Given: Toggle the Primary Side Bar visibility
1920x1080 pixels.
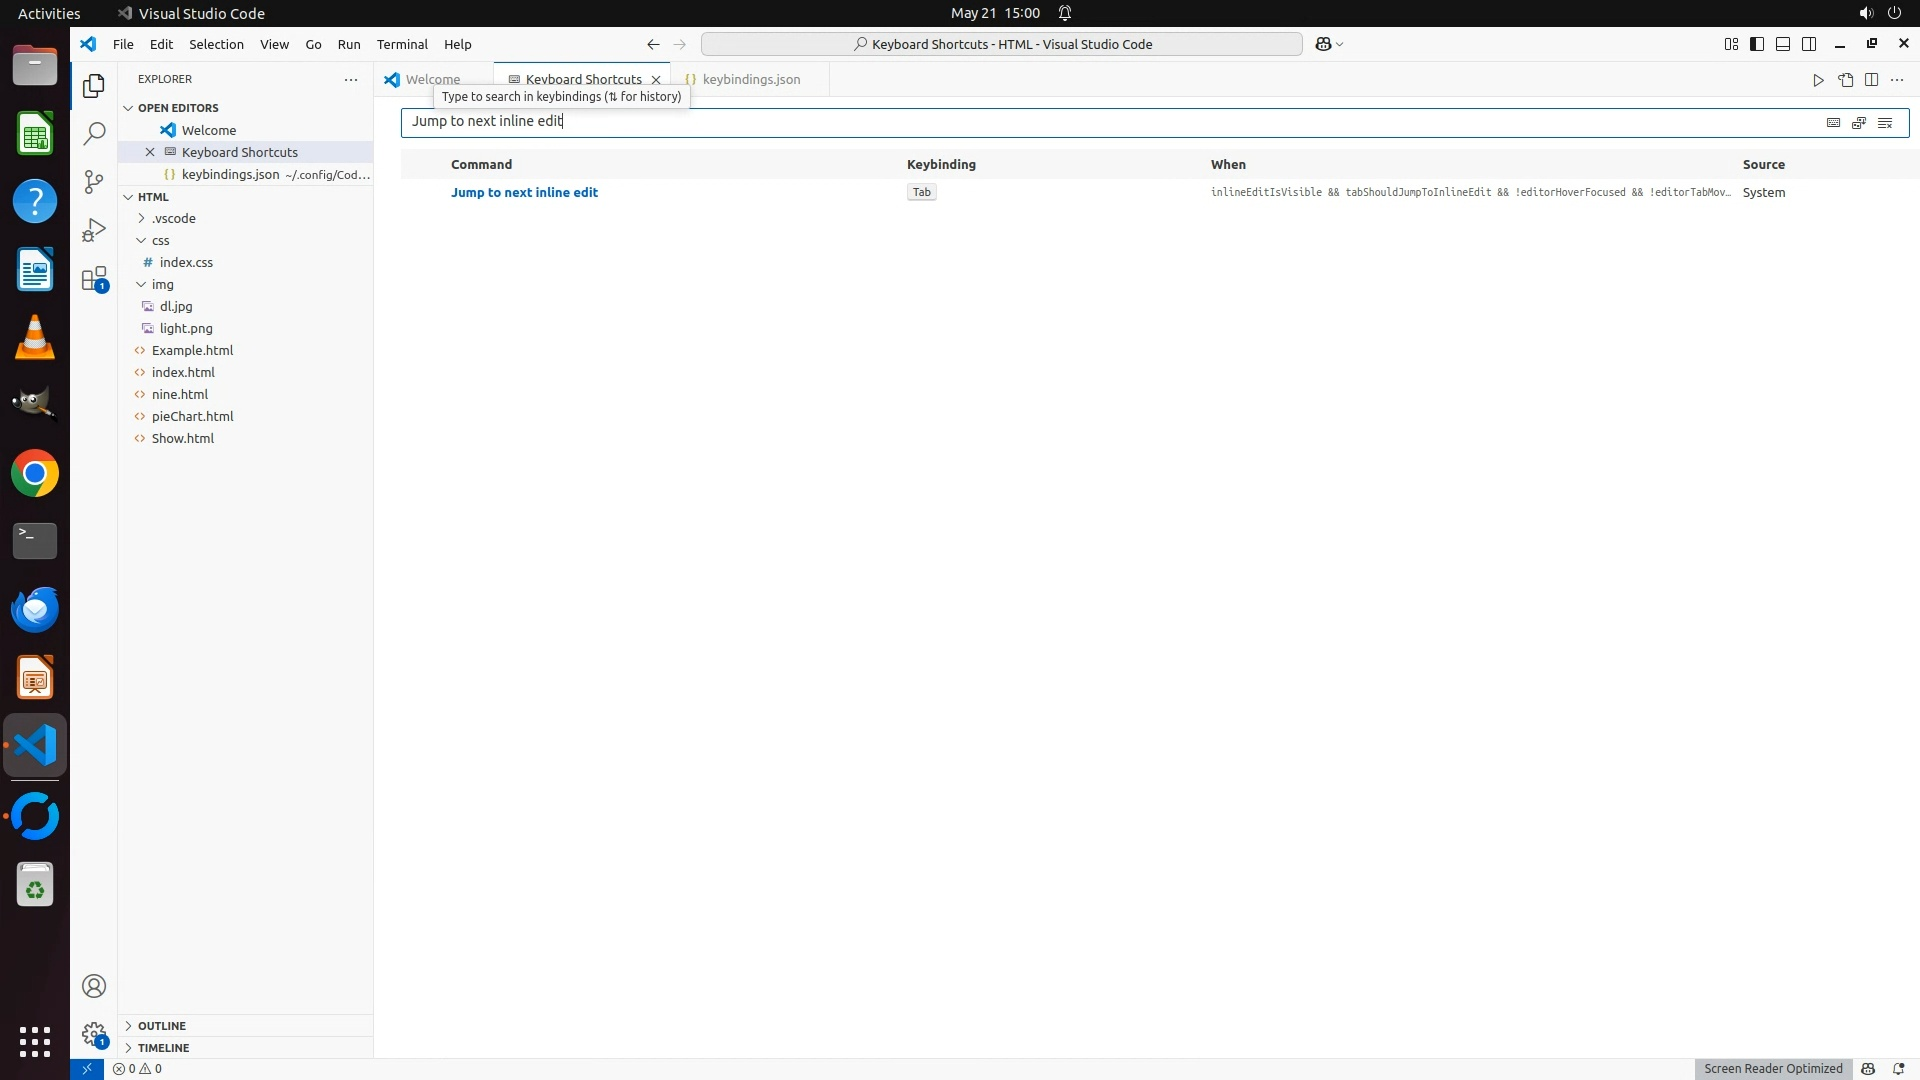Looking at the screenshot, I should [1757, 44].
